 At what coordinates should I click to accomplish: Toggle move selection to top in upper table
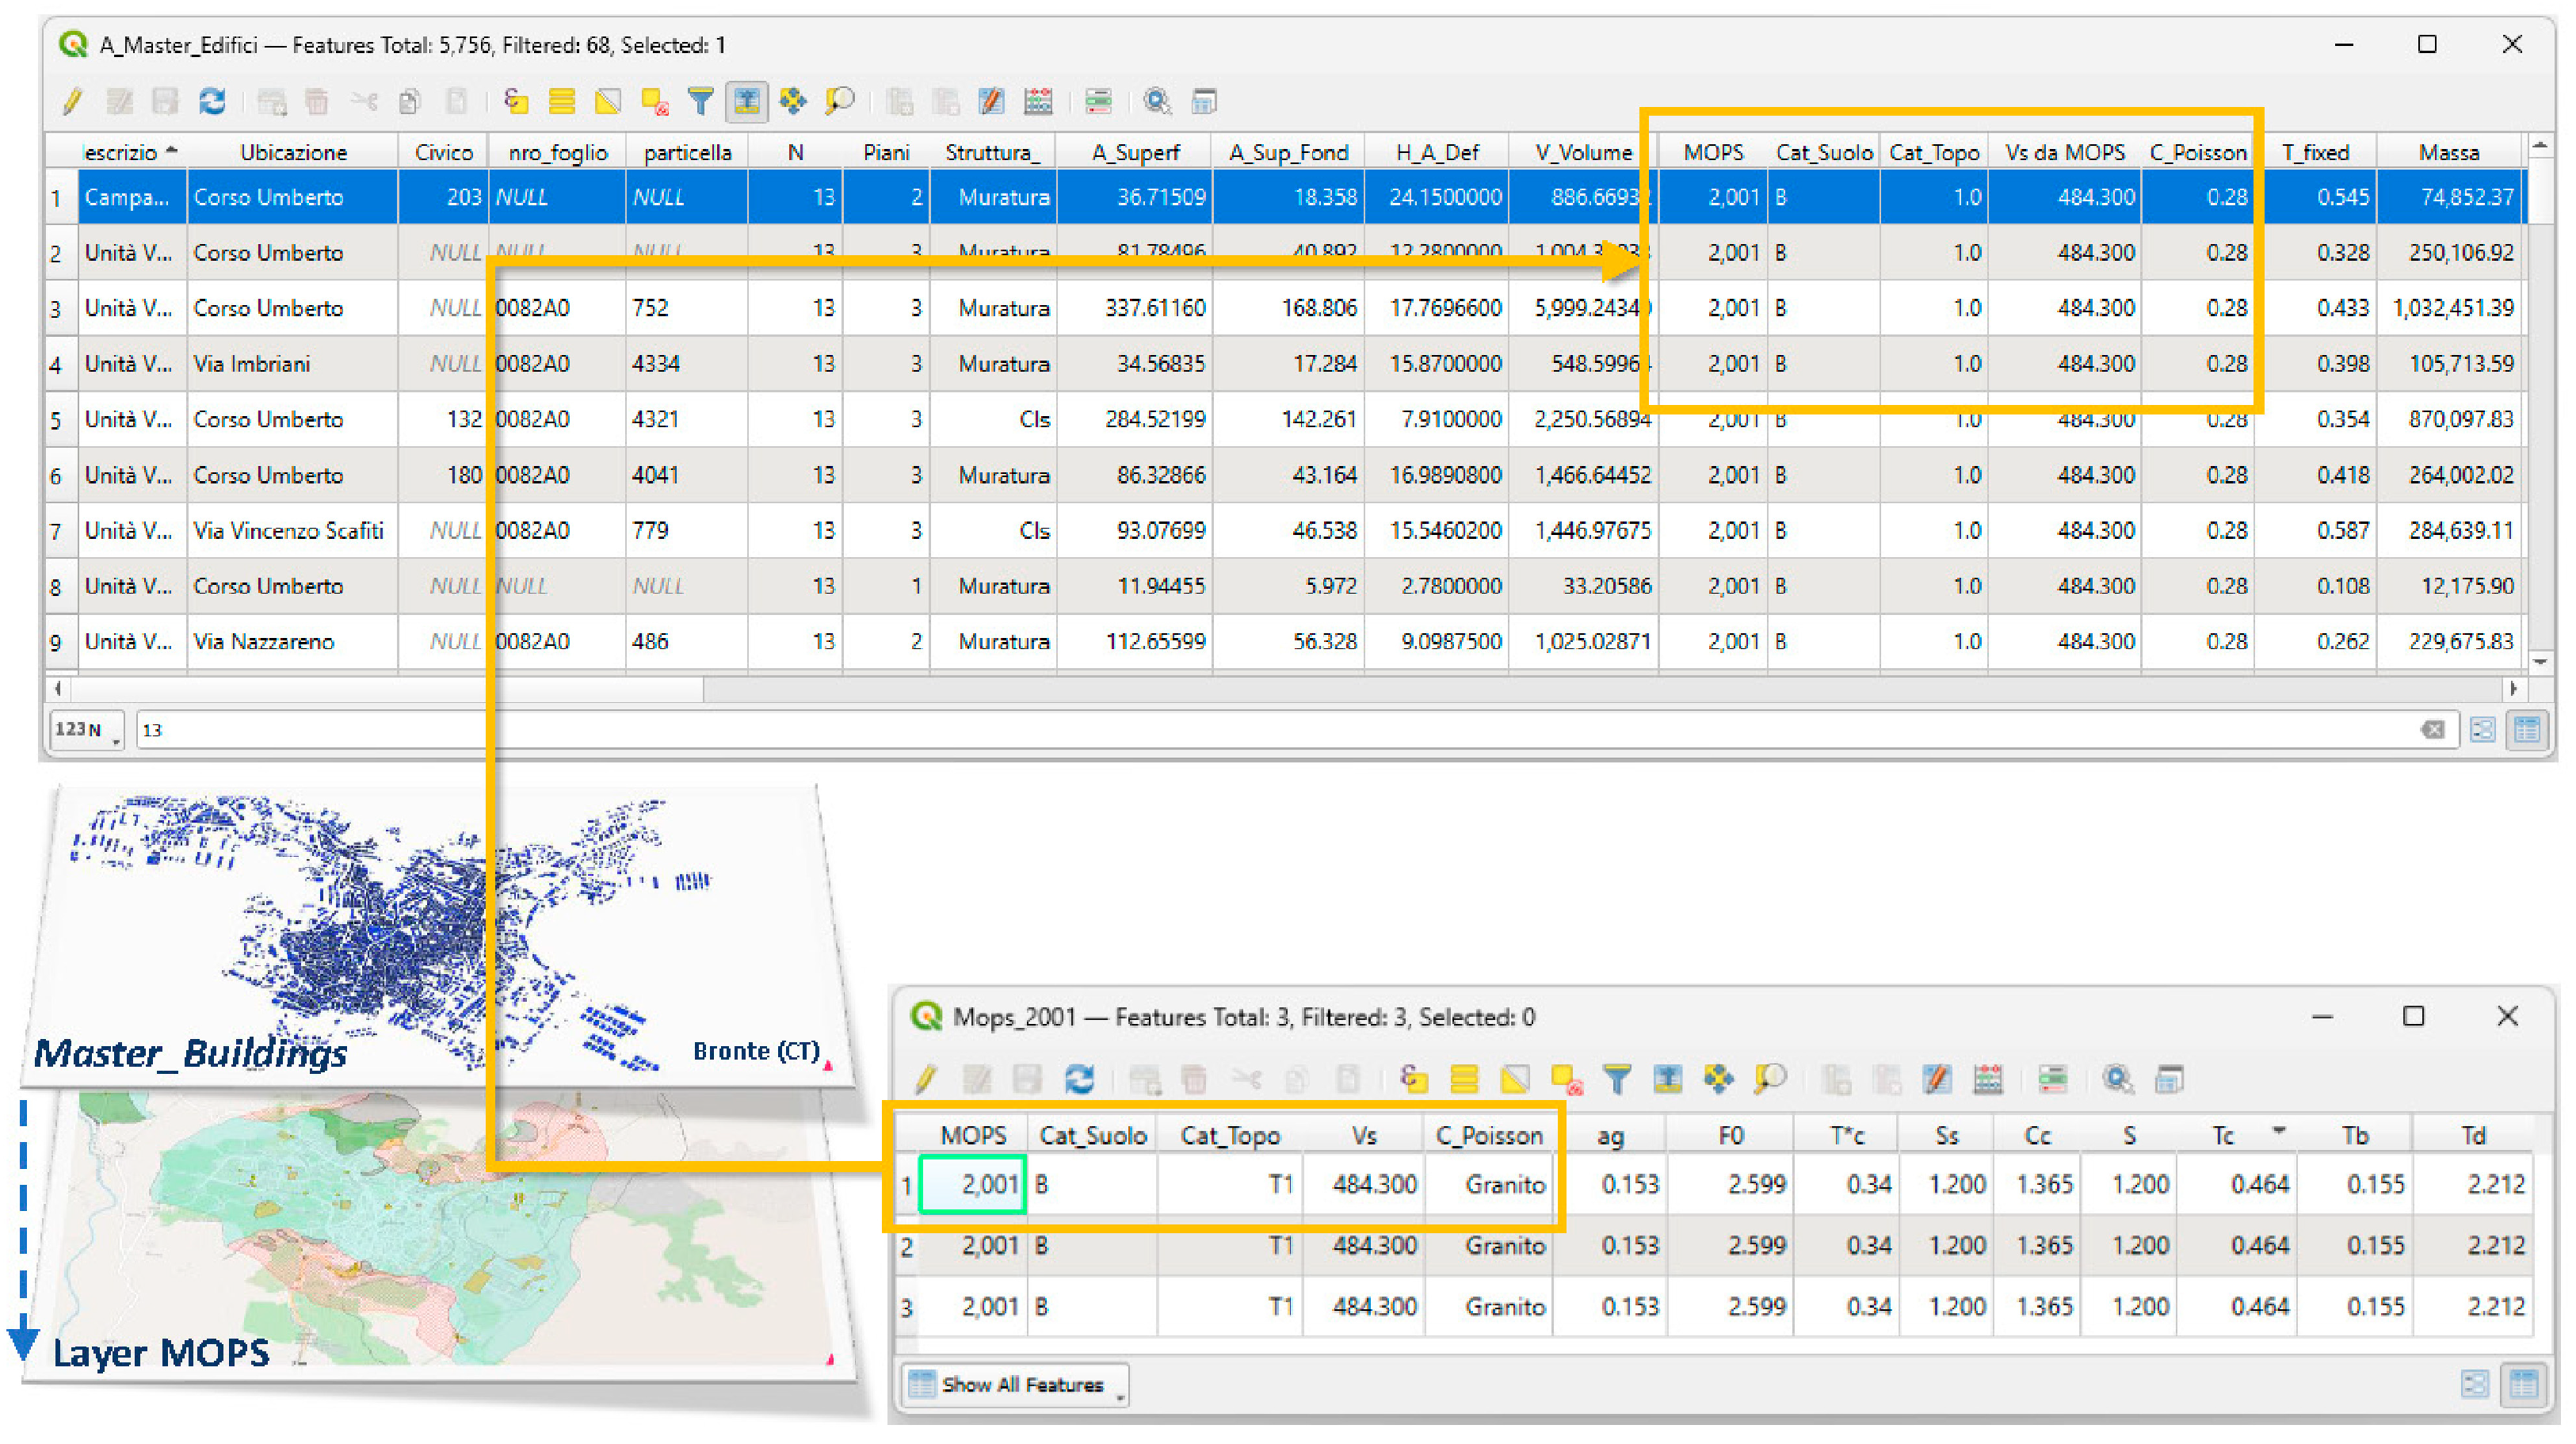(x=747, y=101)
